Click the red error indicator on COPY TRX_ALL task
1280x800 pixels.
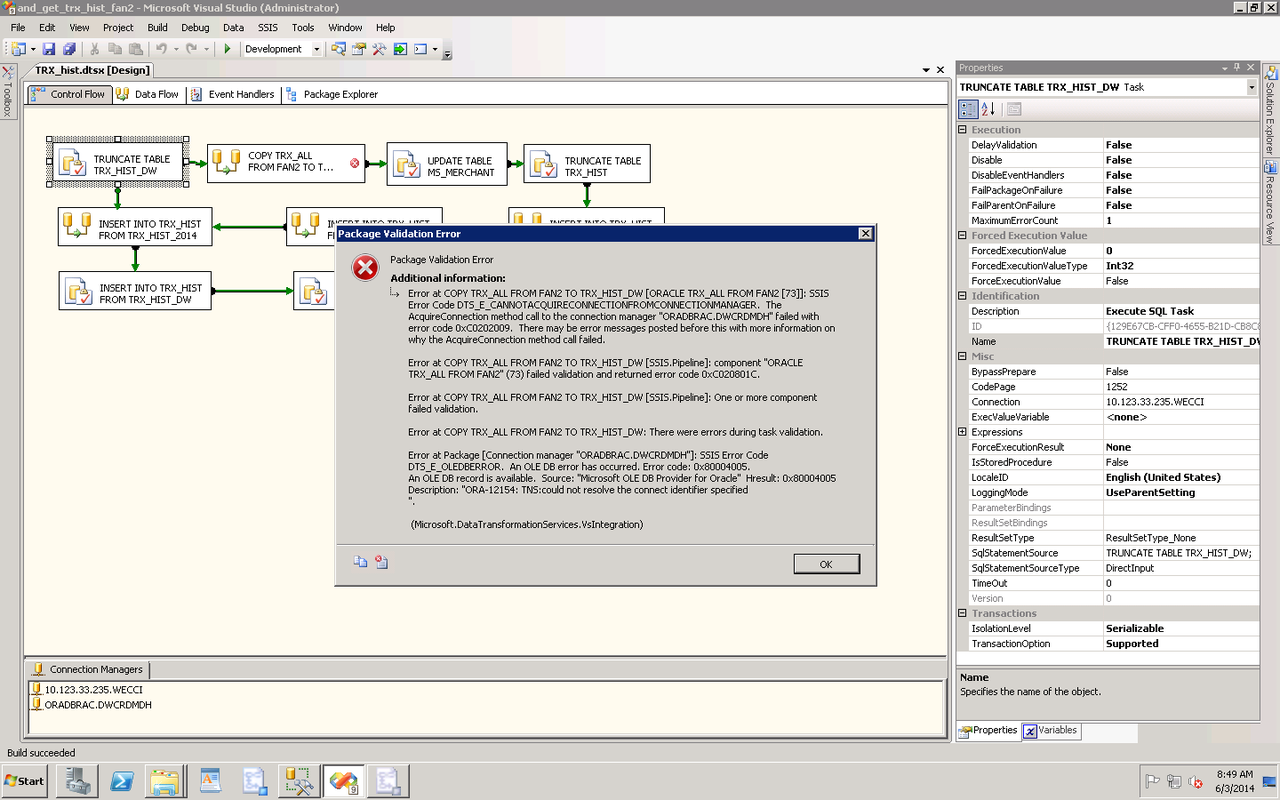[354, 163]
